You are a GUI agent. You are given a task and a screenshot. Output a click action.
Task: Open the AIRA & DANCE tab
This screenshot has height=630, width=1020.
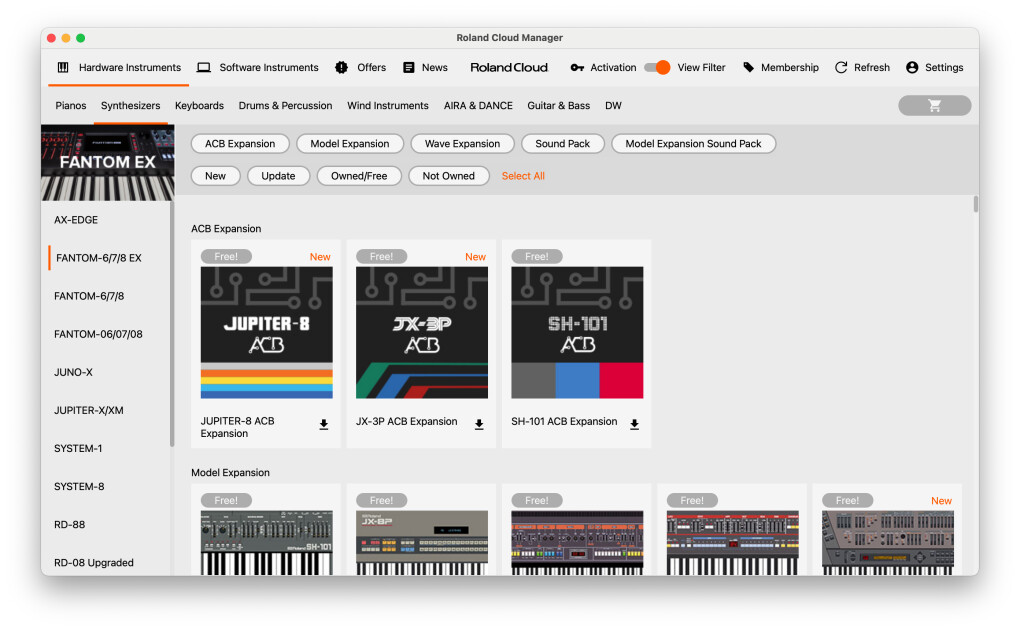[x=478, y=105]
